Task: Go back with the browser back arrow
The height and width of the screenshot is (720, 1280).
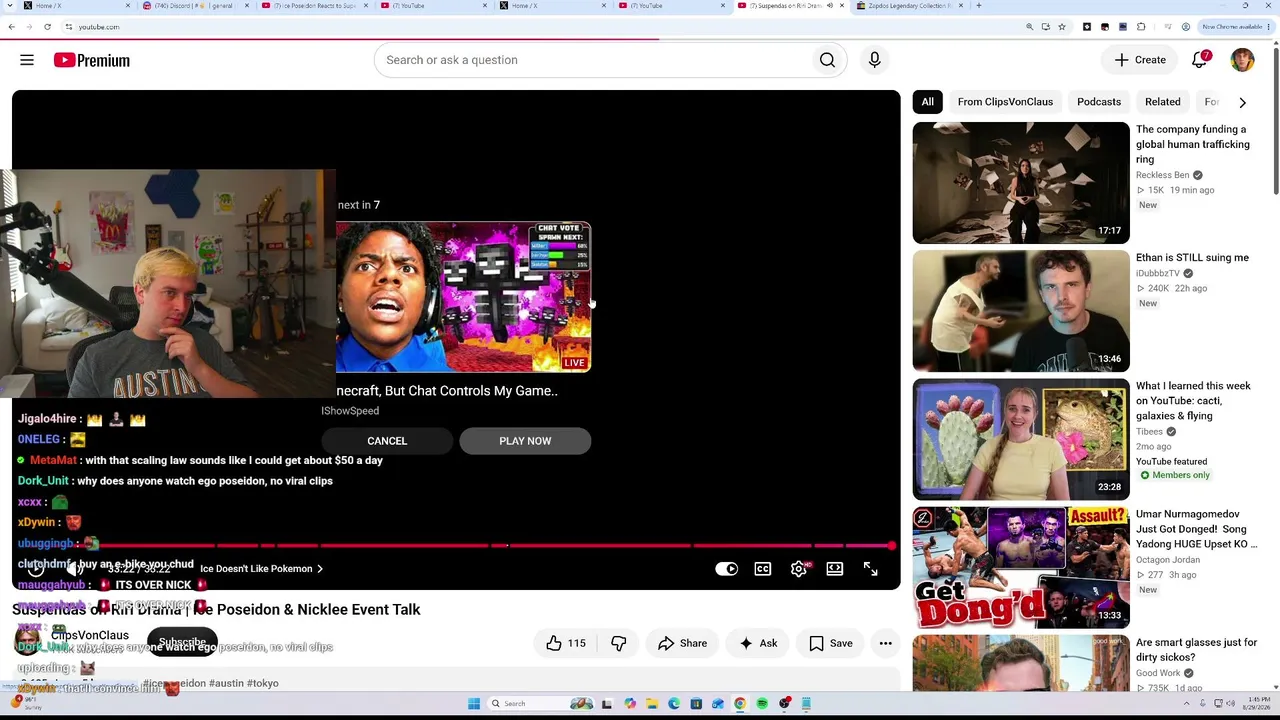Action: click(11, 27)
